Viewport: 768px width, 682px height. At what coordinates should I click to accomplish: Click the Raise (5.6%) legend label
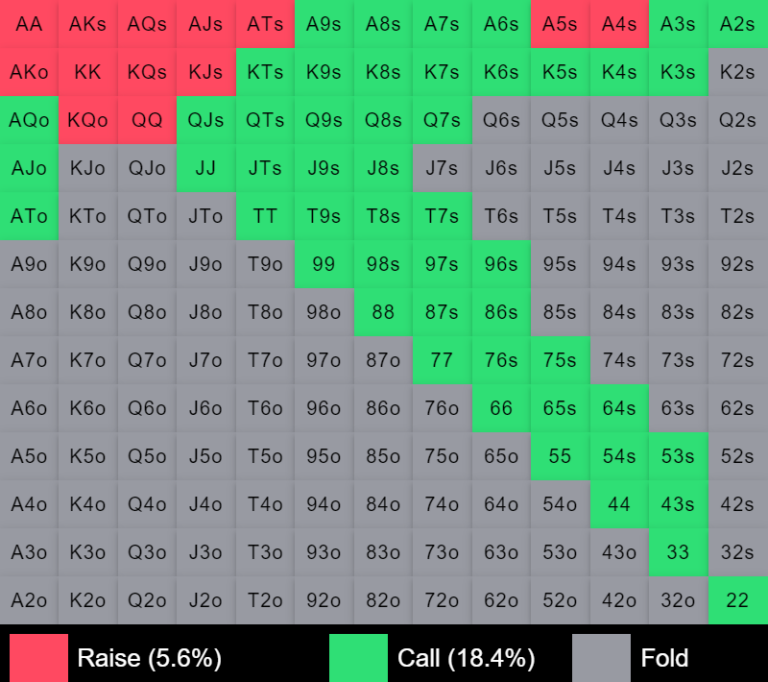tap(149, 658)
